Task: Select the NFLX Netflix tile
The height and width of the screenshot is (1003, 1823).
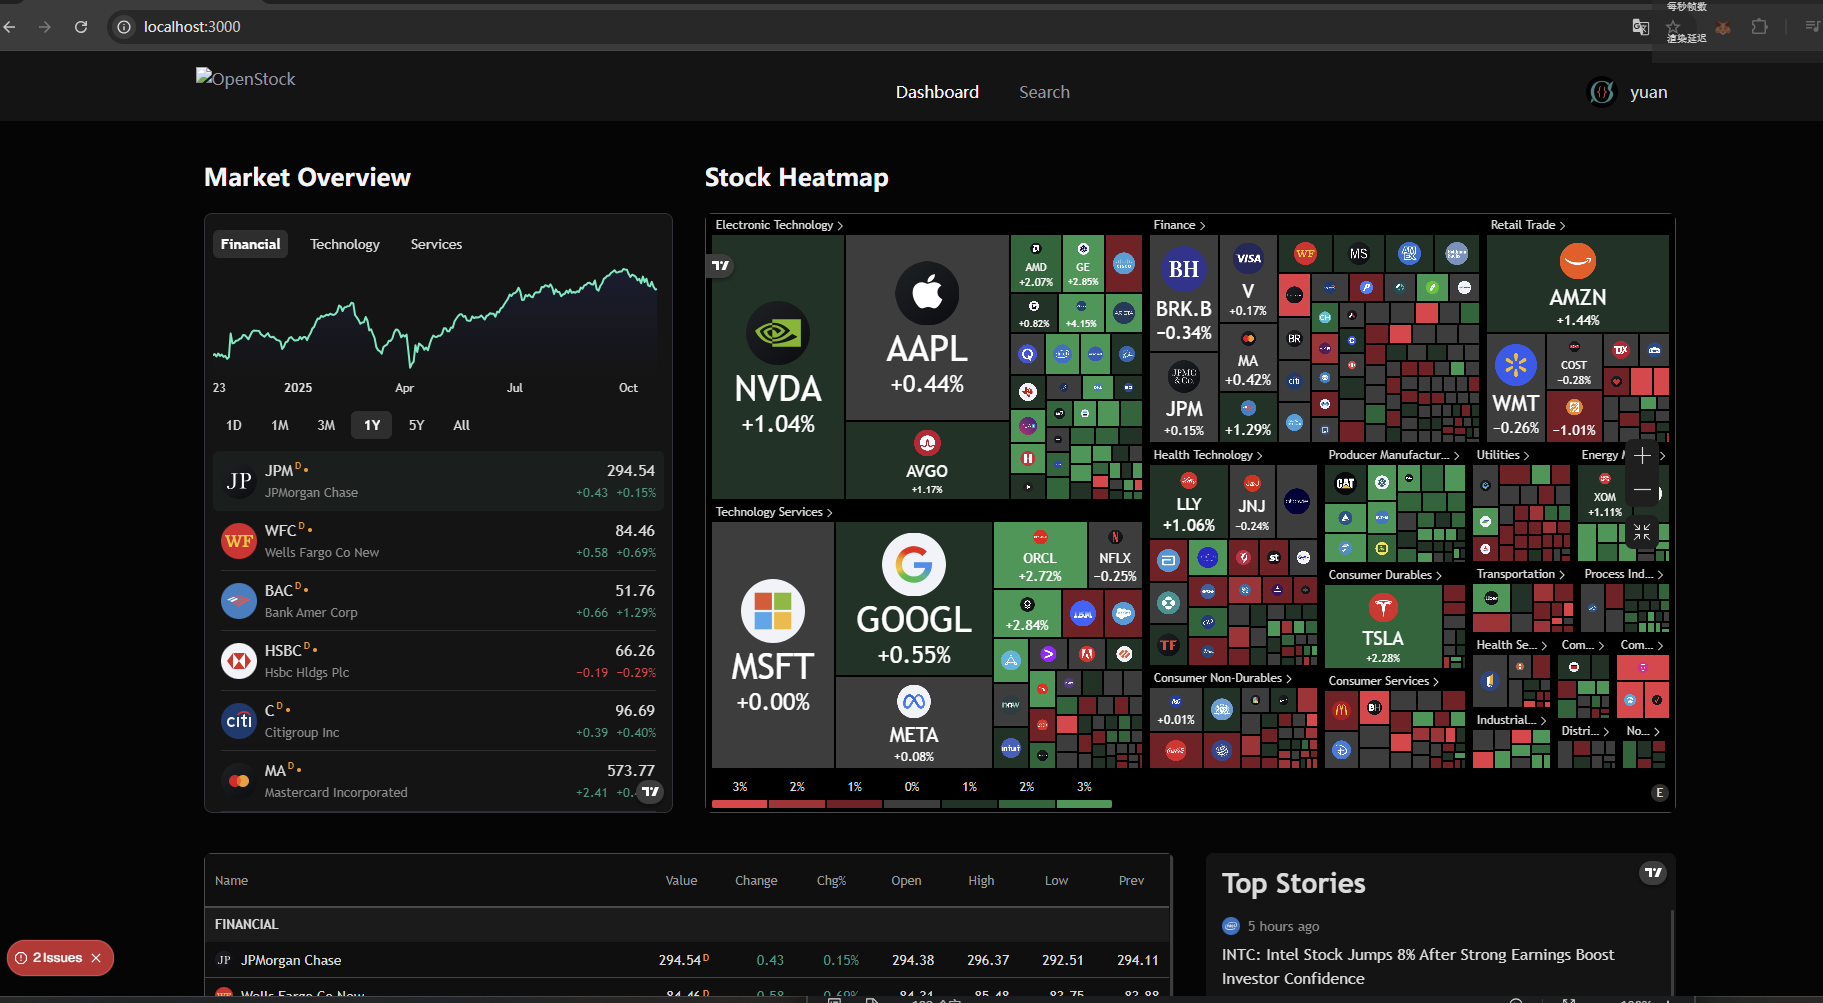Action: 1115,555
